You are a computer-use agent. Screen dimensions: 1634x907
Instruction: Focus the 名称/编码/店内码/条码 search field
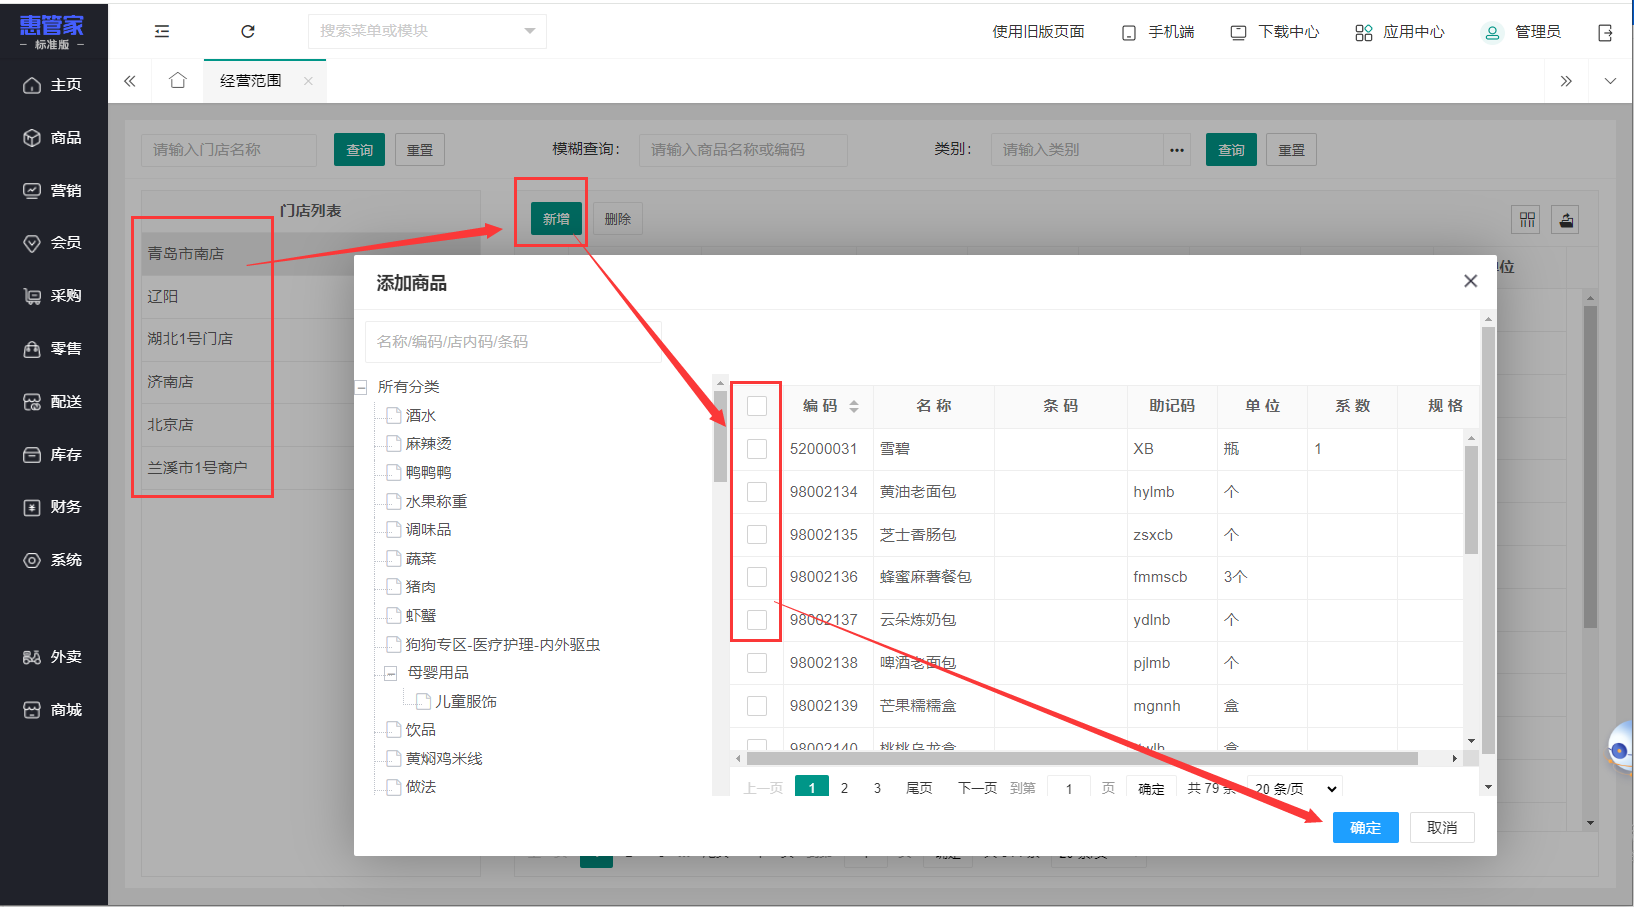coord(513,342)
